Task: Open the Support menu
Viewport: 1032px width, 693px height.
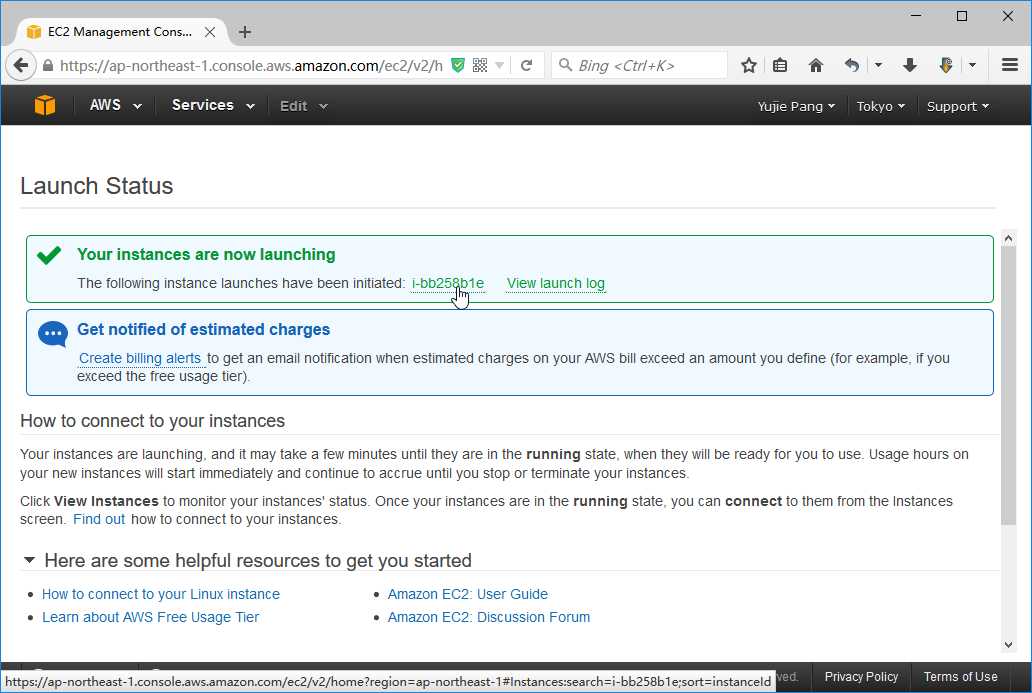Action: pyautogui.click(x=958, y=106)
